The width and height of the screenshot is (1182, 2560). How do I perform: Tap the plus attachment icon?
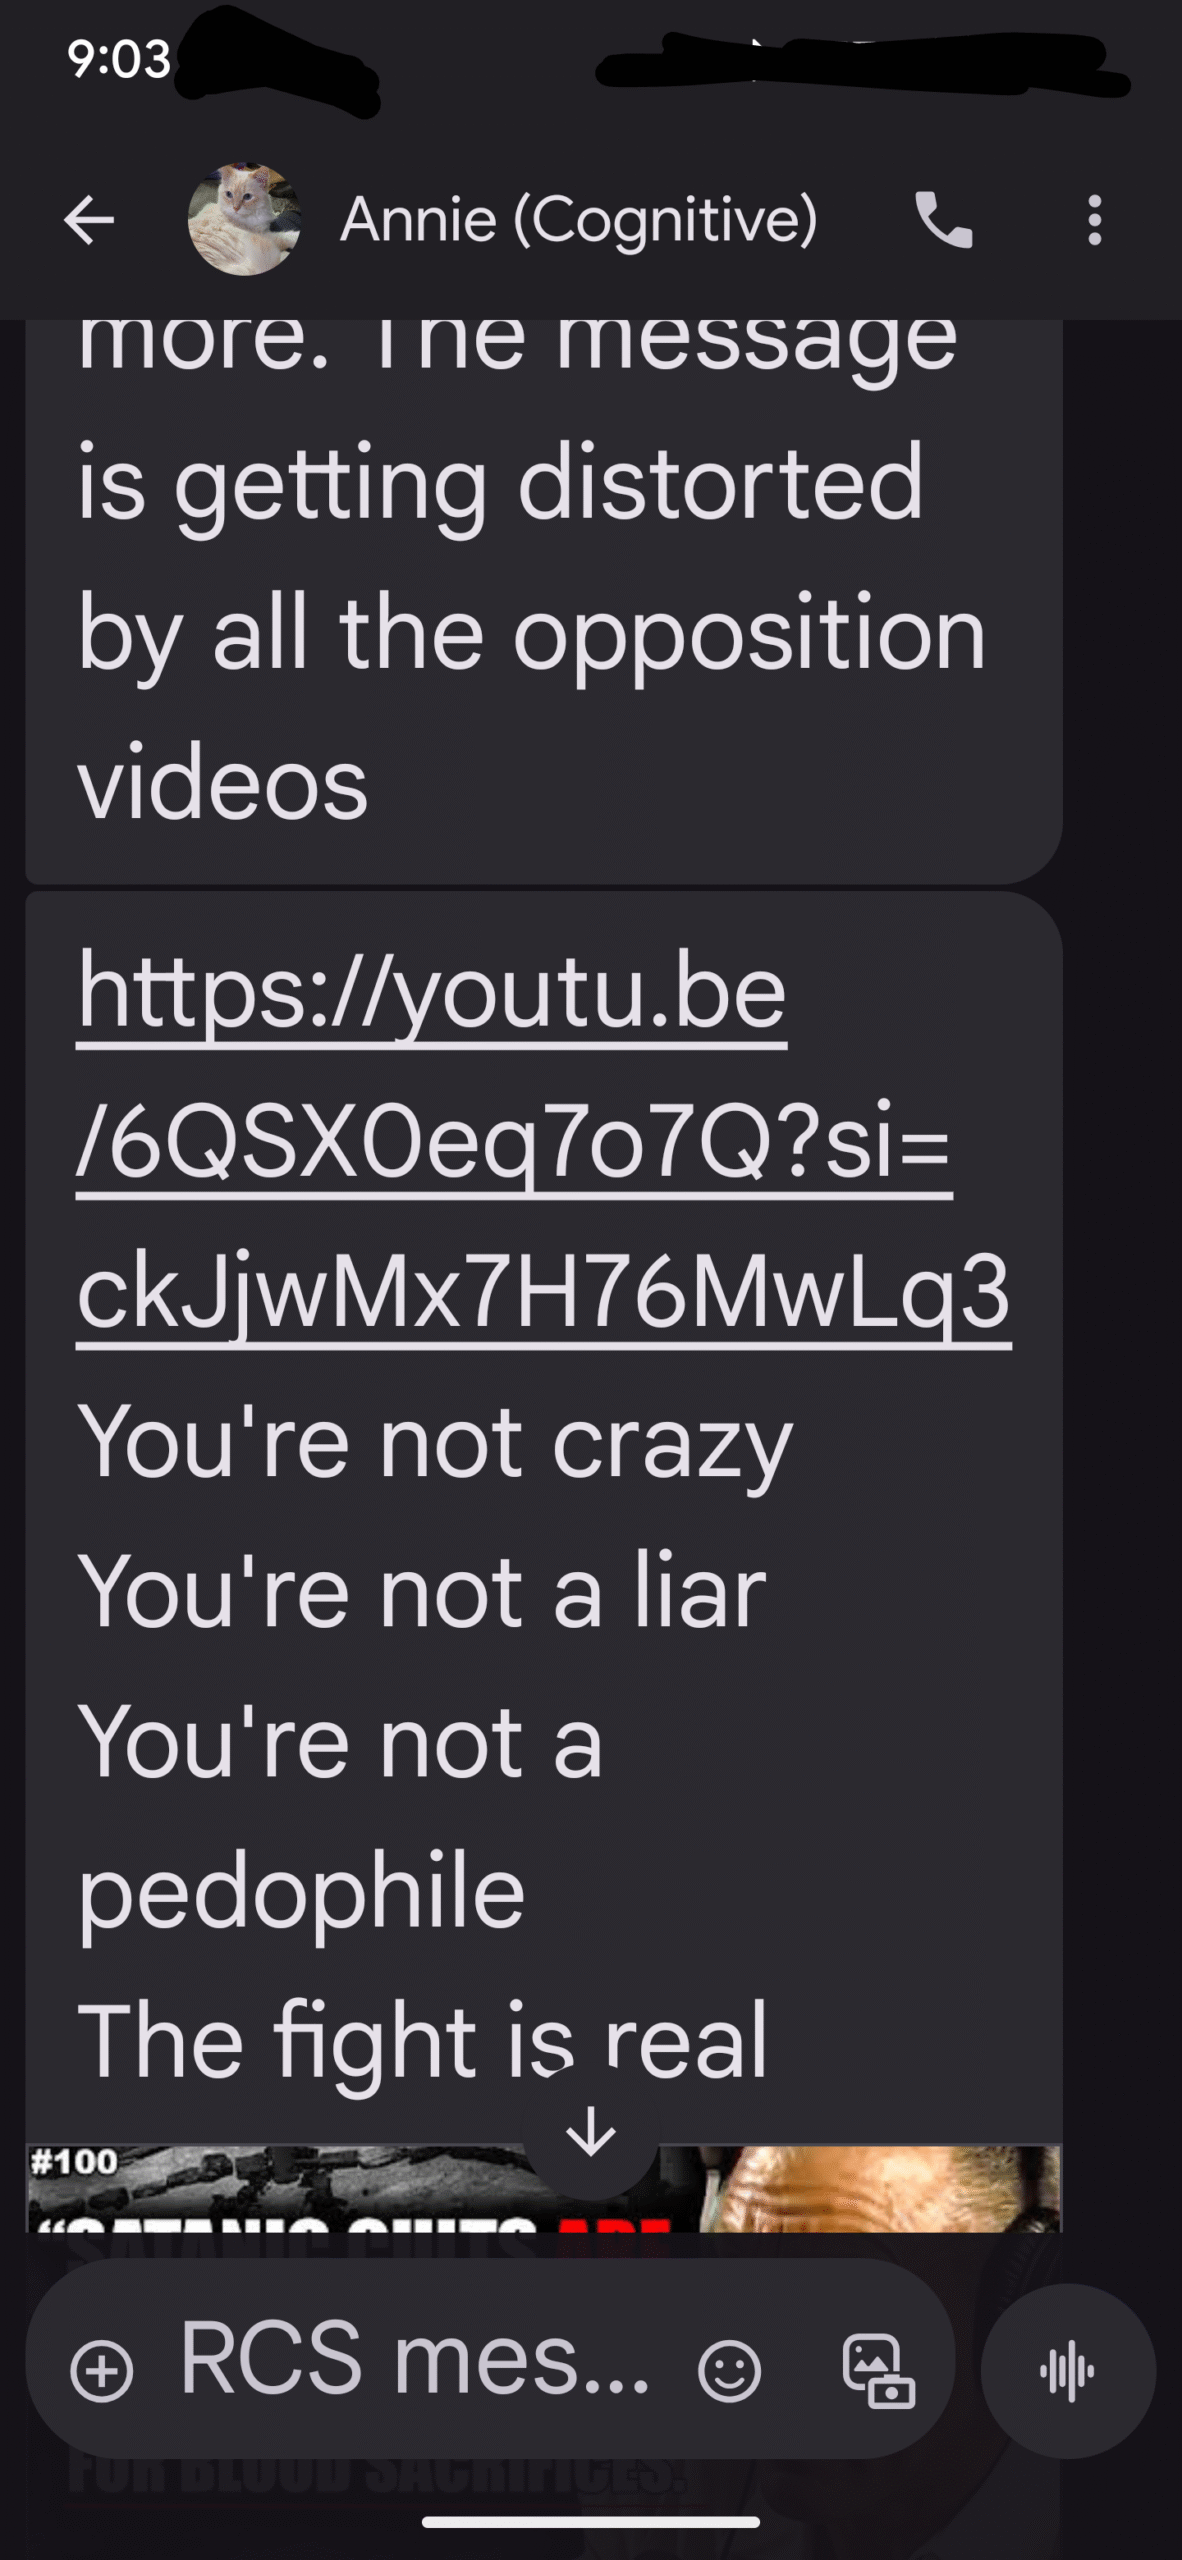pyautogui.click(x=102, y=2371)
